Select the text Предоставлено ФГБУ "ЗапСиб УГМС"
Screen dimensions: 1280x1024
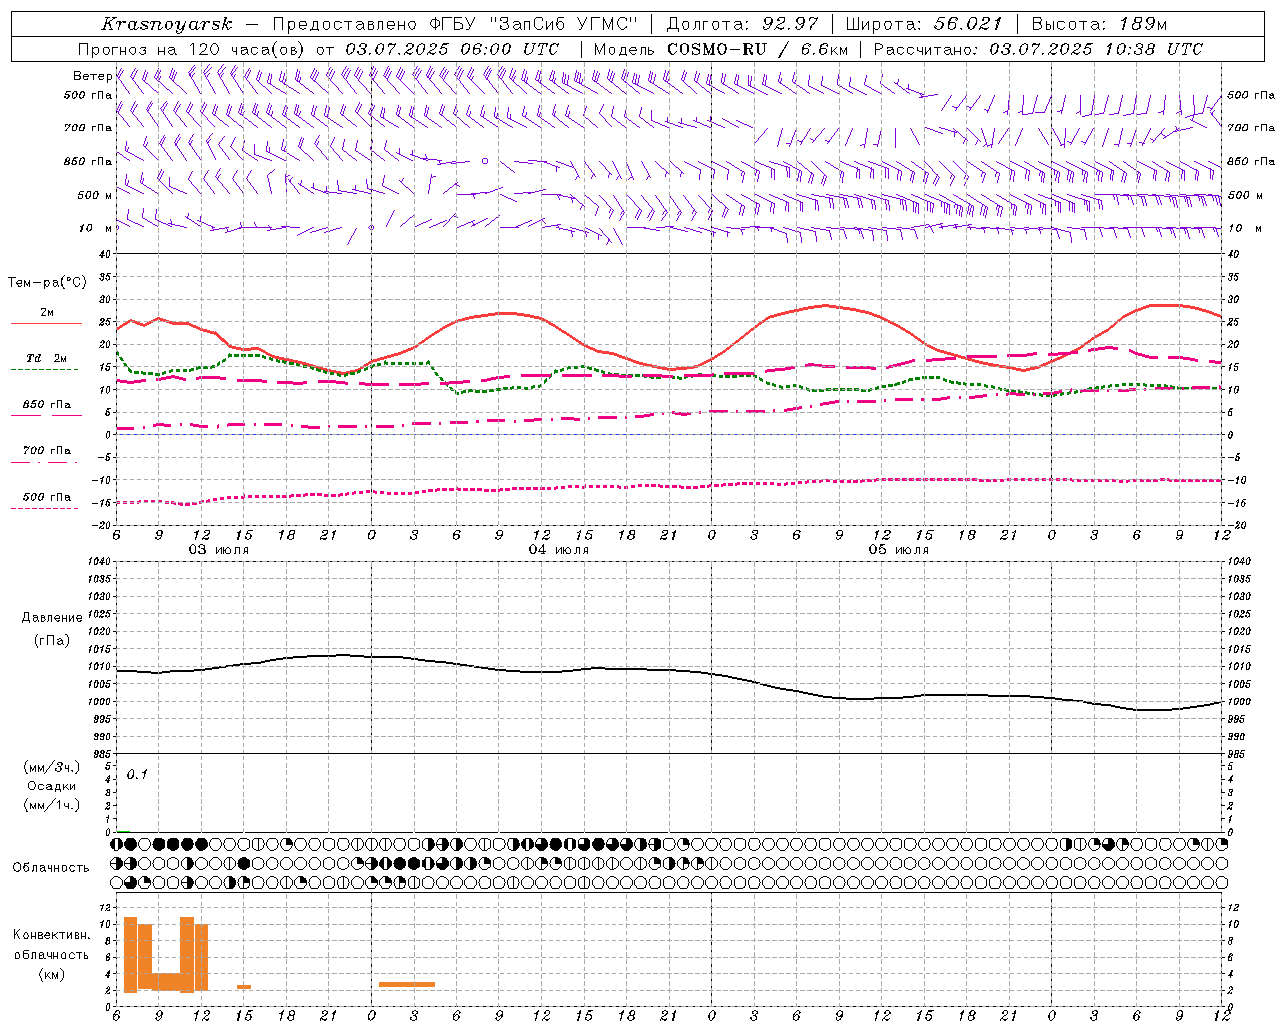click(454, 24)
